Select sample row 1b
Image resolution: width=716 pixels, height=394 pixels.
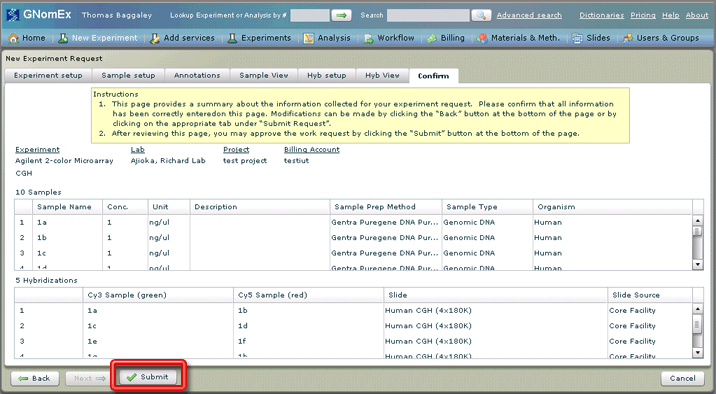pos(353,238)
